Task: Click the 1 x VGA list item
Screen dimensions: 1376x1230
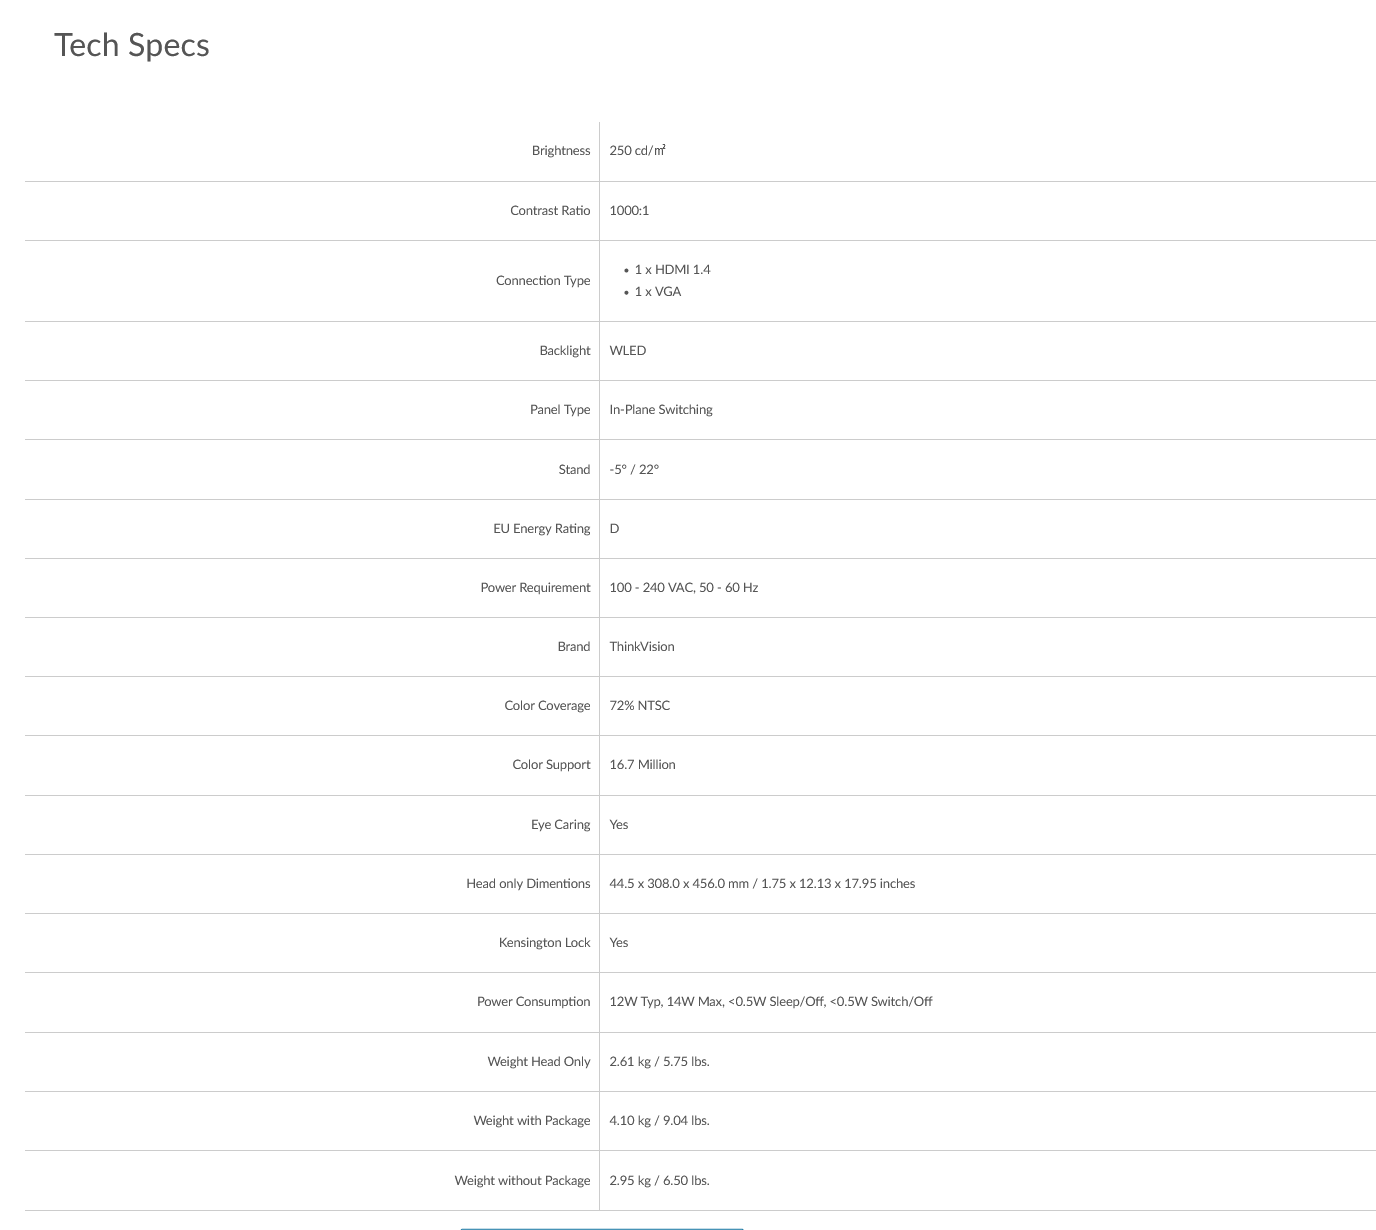Action: [x=657, y=291]
